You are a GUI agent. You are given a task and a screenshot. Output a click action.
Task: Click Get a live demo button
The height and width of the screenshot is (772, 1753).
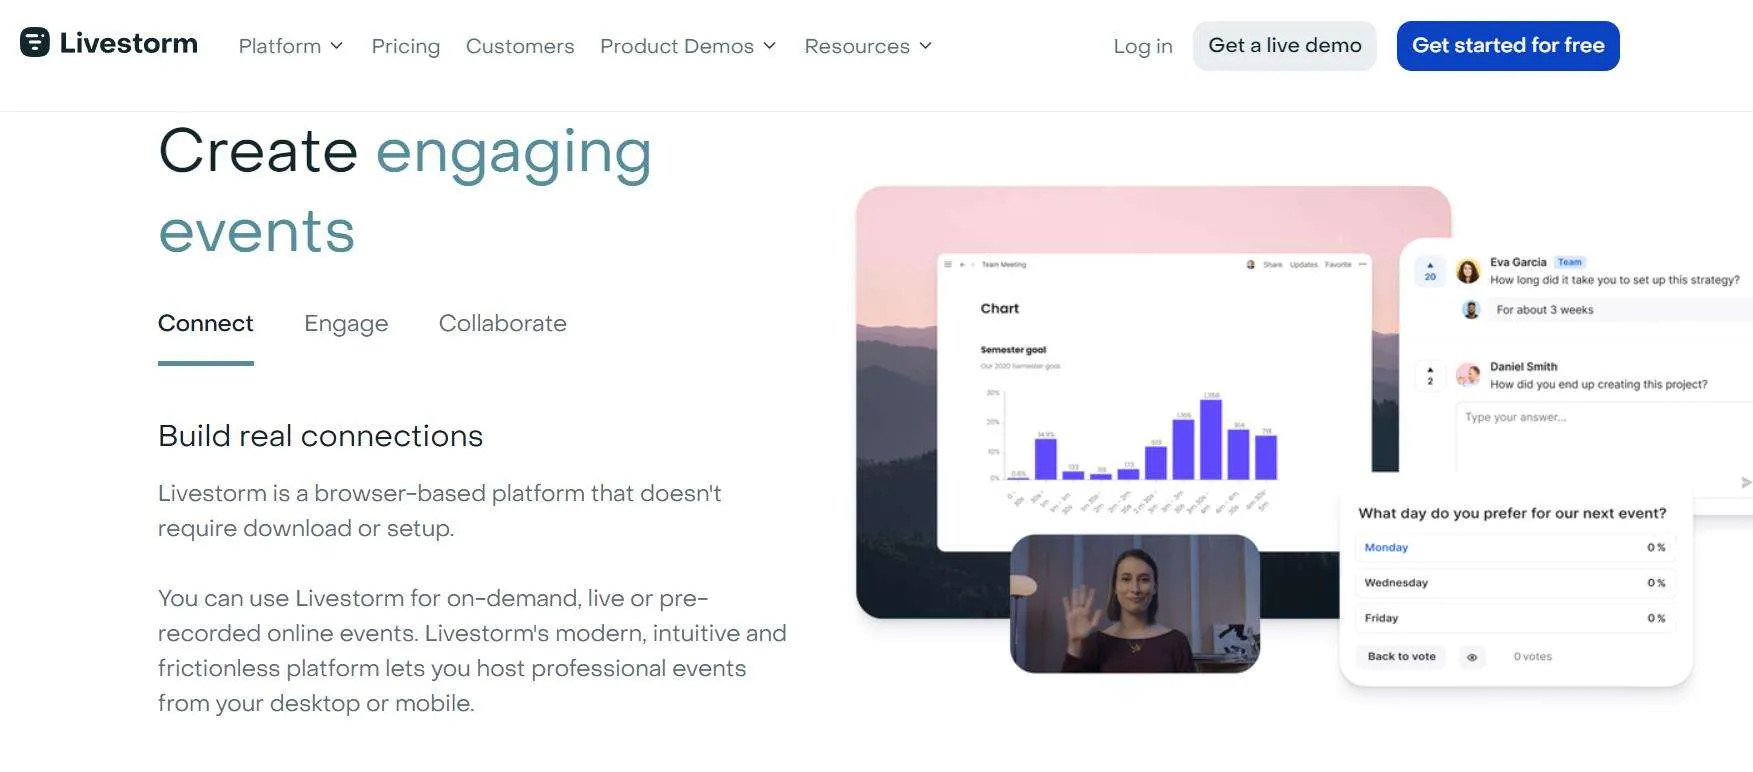tap(1285, 46)
